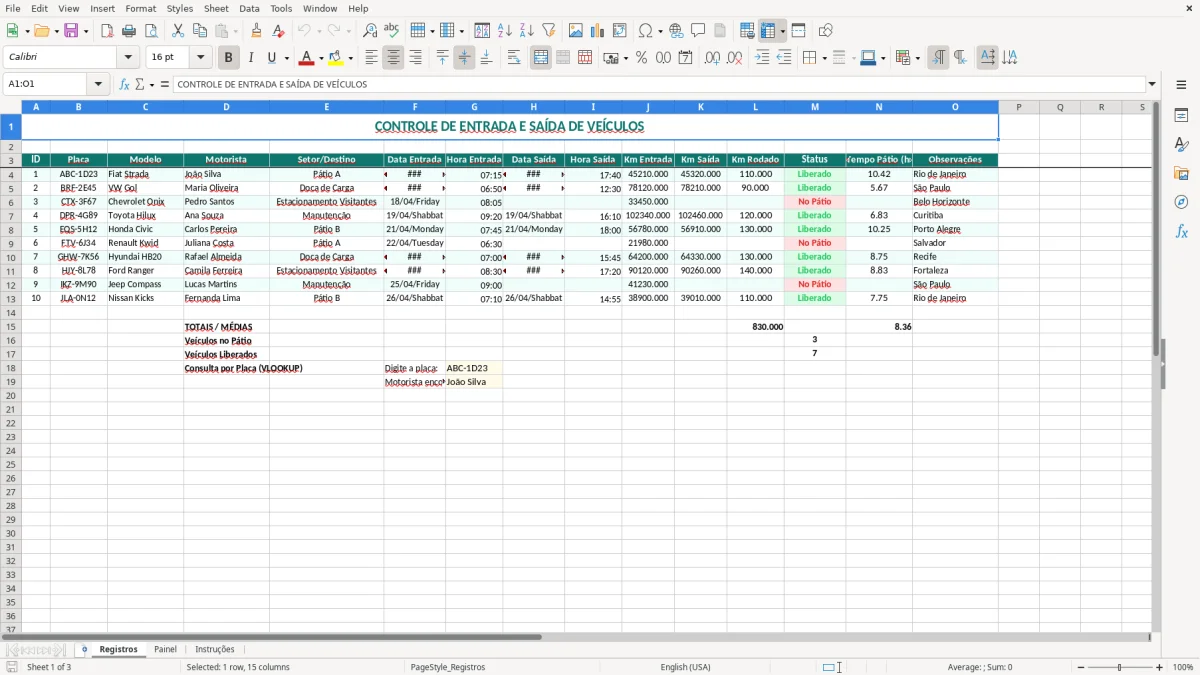Click row header 15

[11, 326]
